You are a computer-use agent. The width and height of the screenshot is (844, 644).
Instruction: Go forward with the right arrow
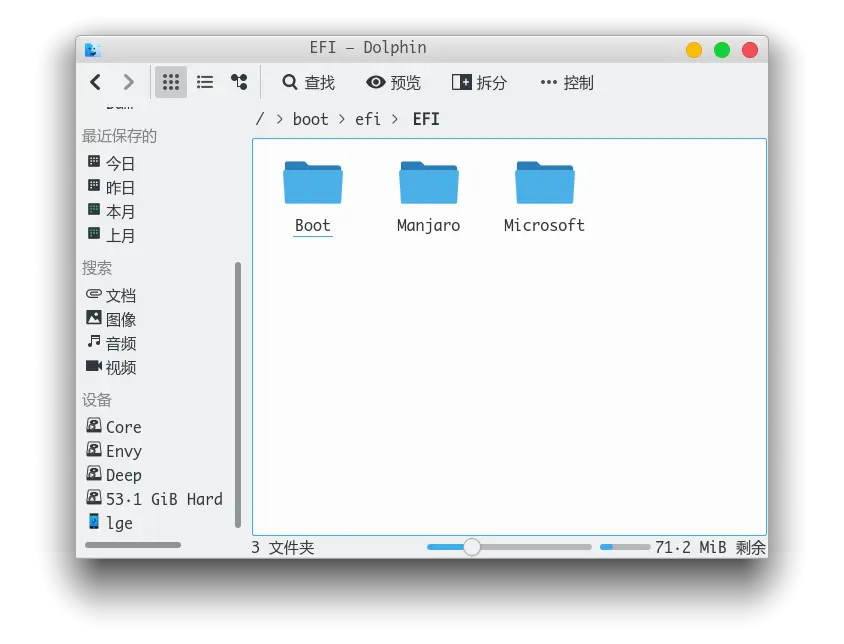(128, 82)
